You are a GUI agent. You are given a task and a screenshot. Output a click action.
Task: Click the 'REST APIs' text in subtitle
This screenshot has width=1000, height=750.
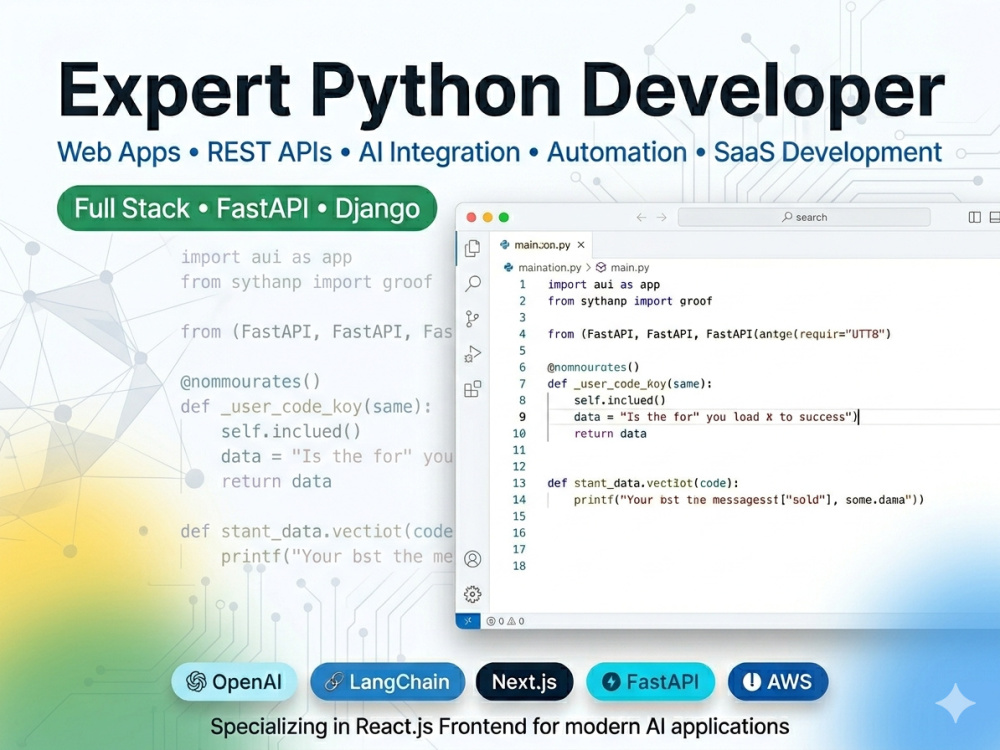[269, 152]
